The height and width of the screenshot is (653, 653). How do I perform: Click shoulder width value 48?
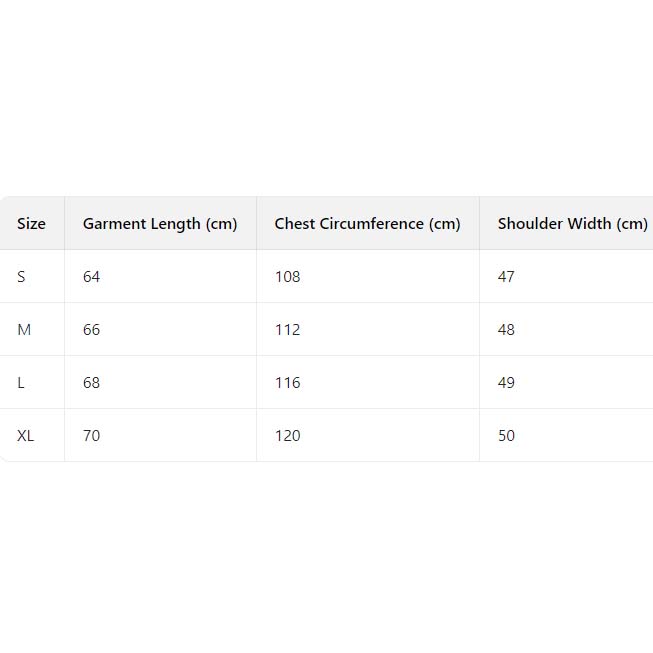click(x=506, y=330)
